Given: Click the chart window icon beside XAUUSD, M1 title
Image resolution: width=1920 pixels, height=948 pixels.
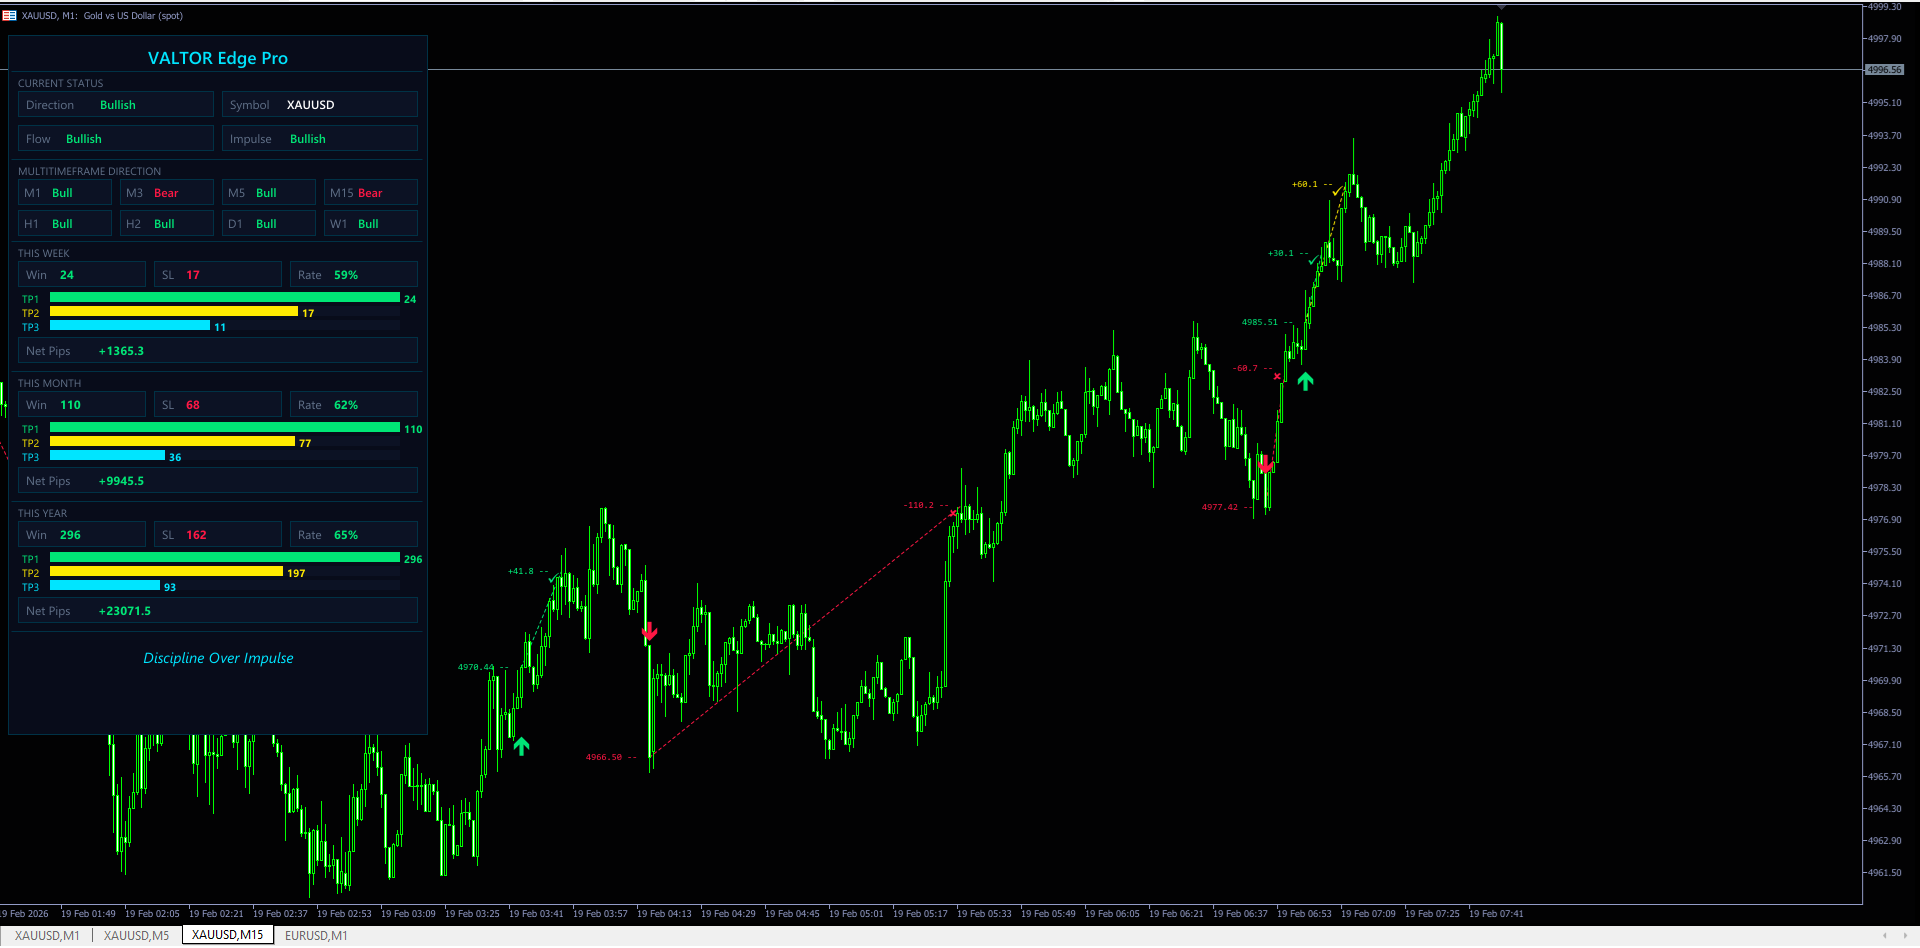Looking at the screenshot, I should pos(9,15).
